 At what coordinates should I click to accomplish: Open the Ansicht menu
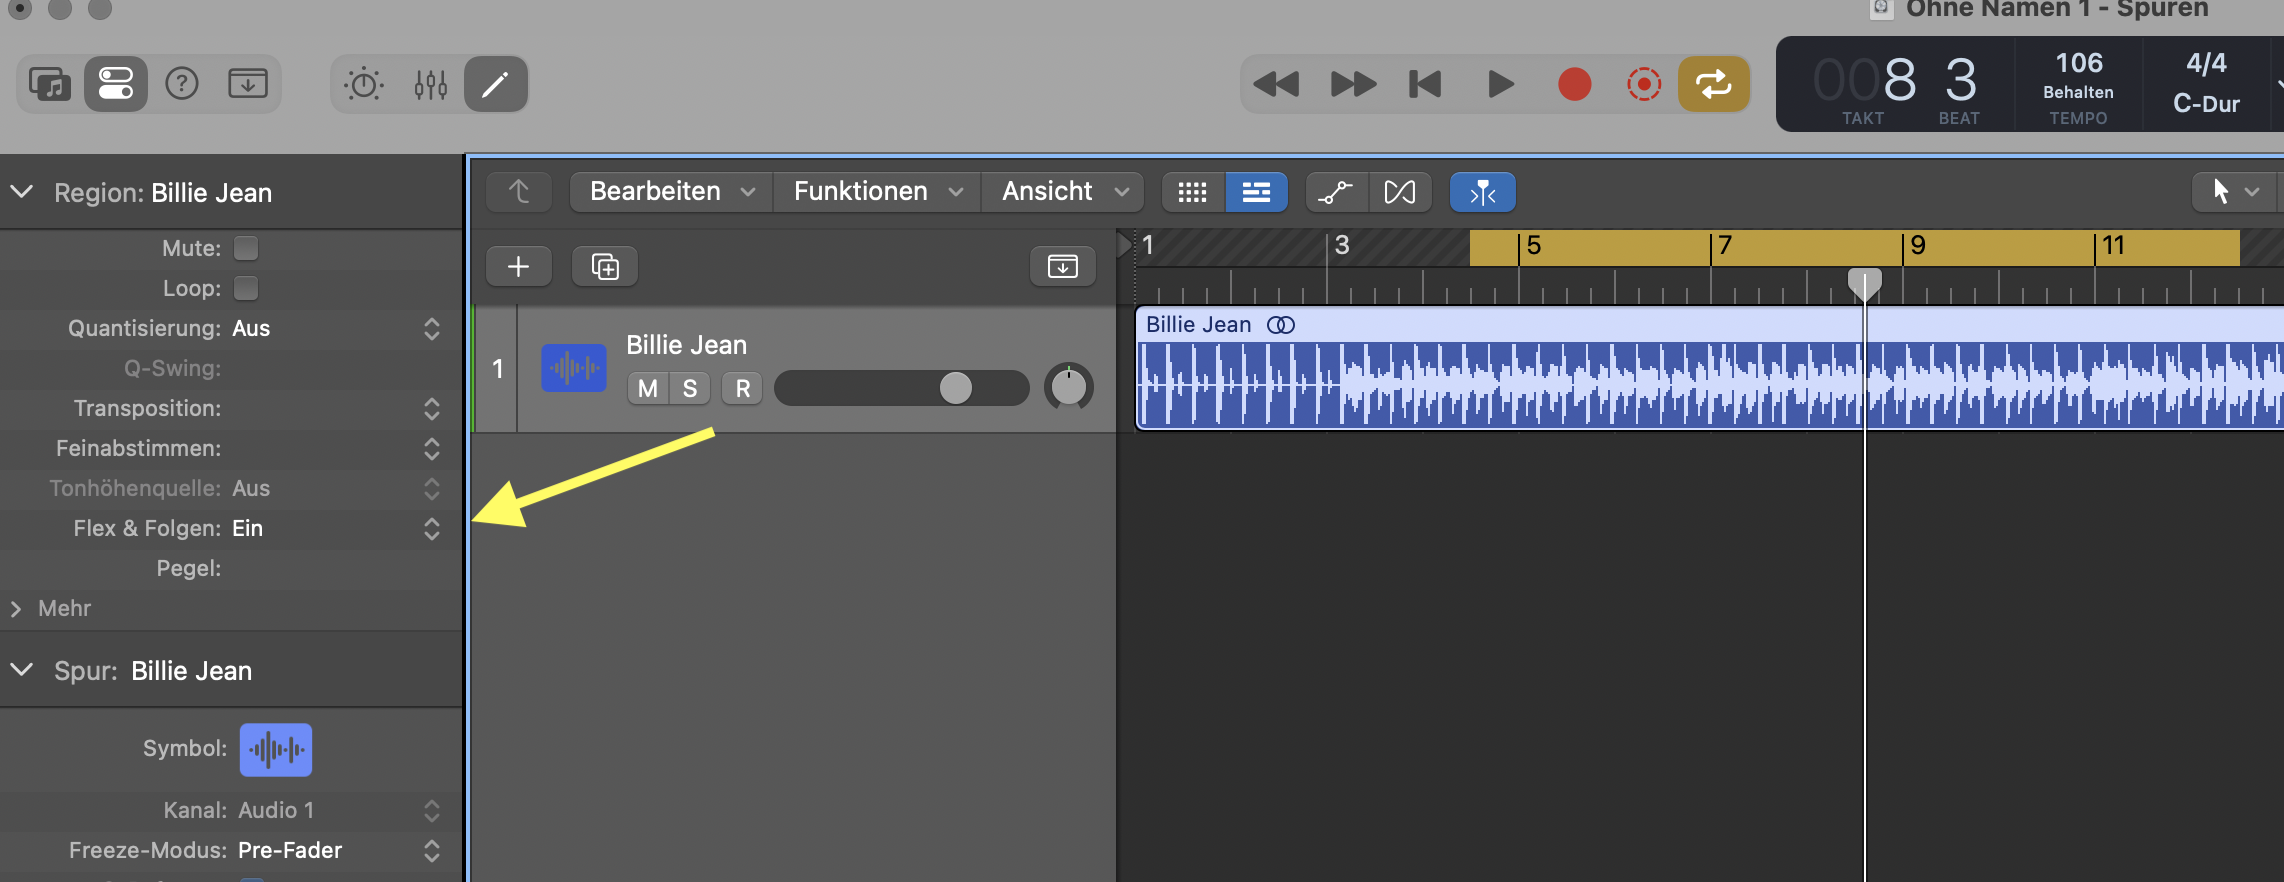1064,192
